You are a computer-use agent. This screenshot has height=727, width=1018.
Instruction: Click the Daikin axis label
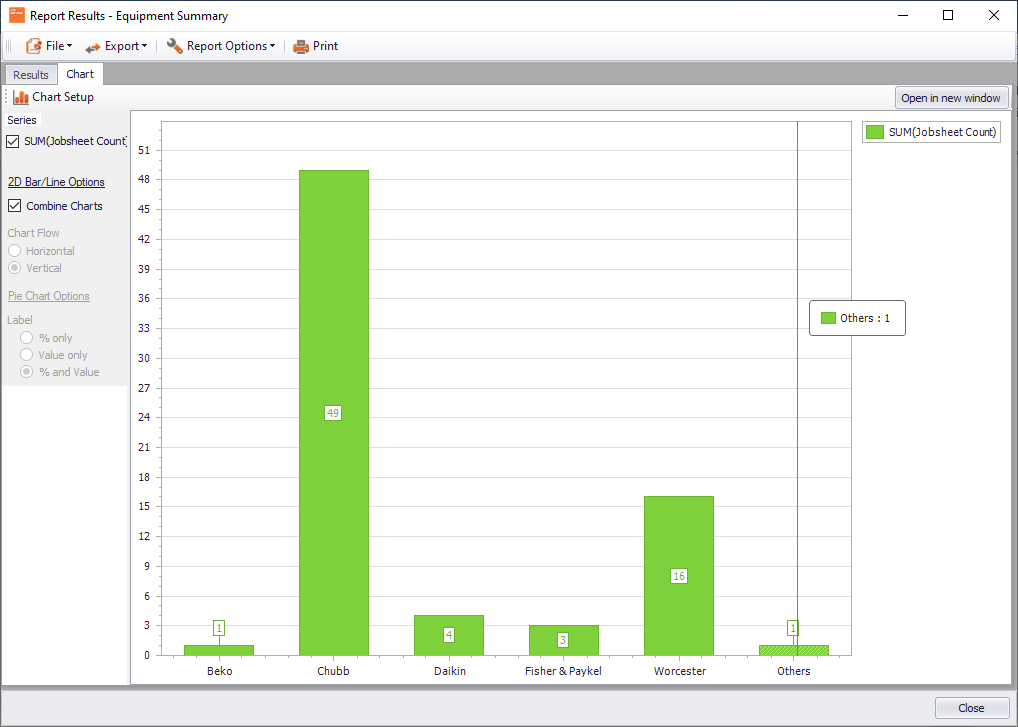(x=450, y=671)
